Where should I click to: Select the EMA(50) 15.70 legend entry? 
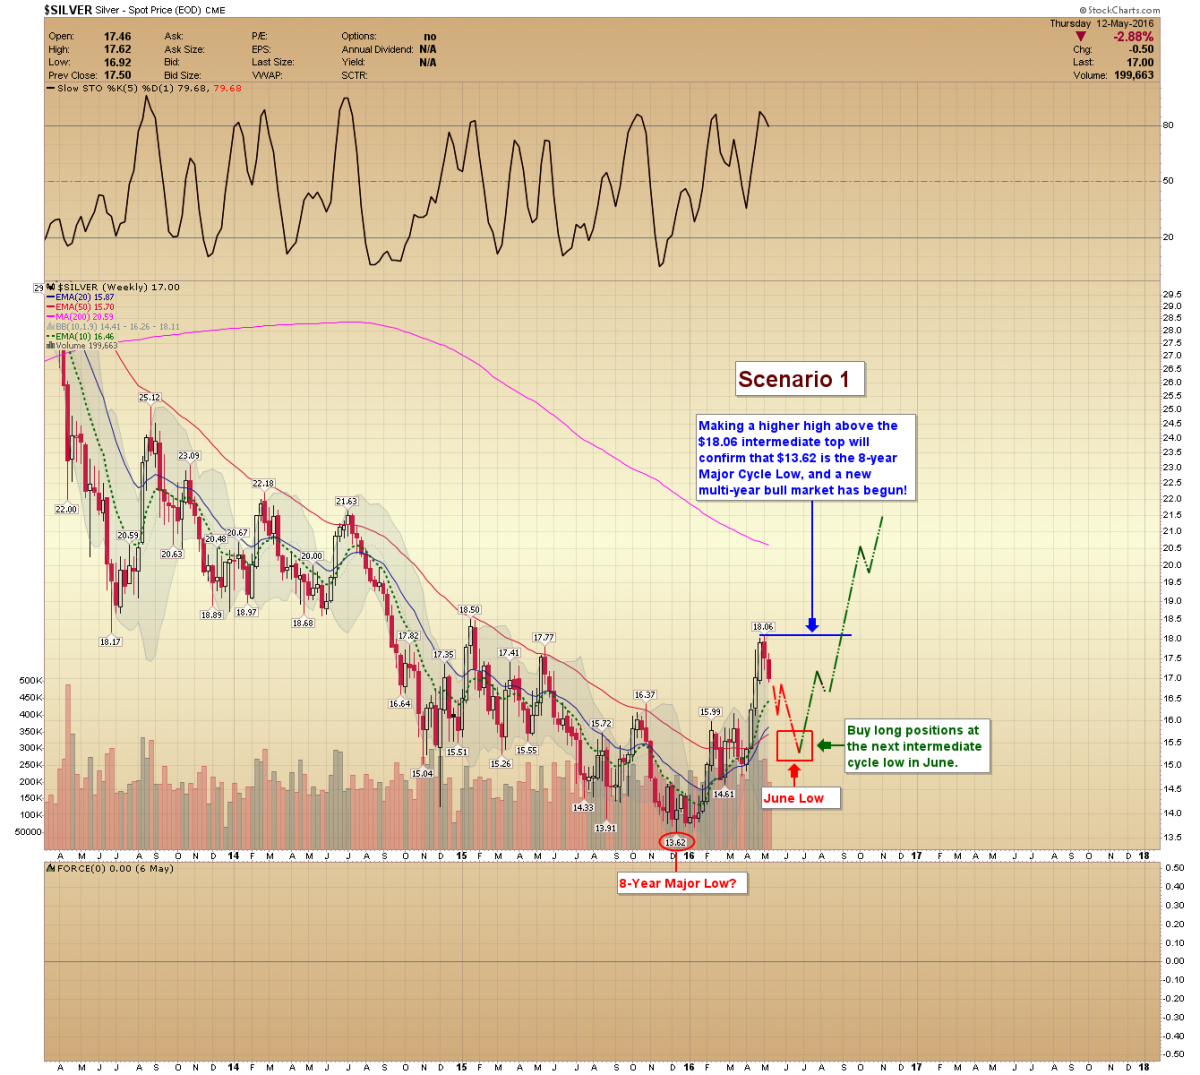(x=84, y=307)
